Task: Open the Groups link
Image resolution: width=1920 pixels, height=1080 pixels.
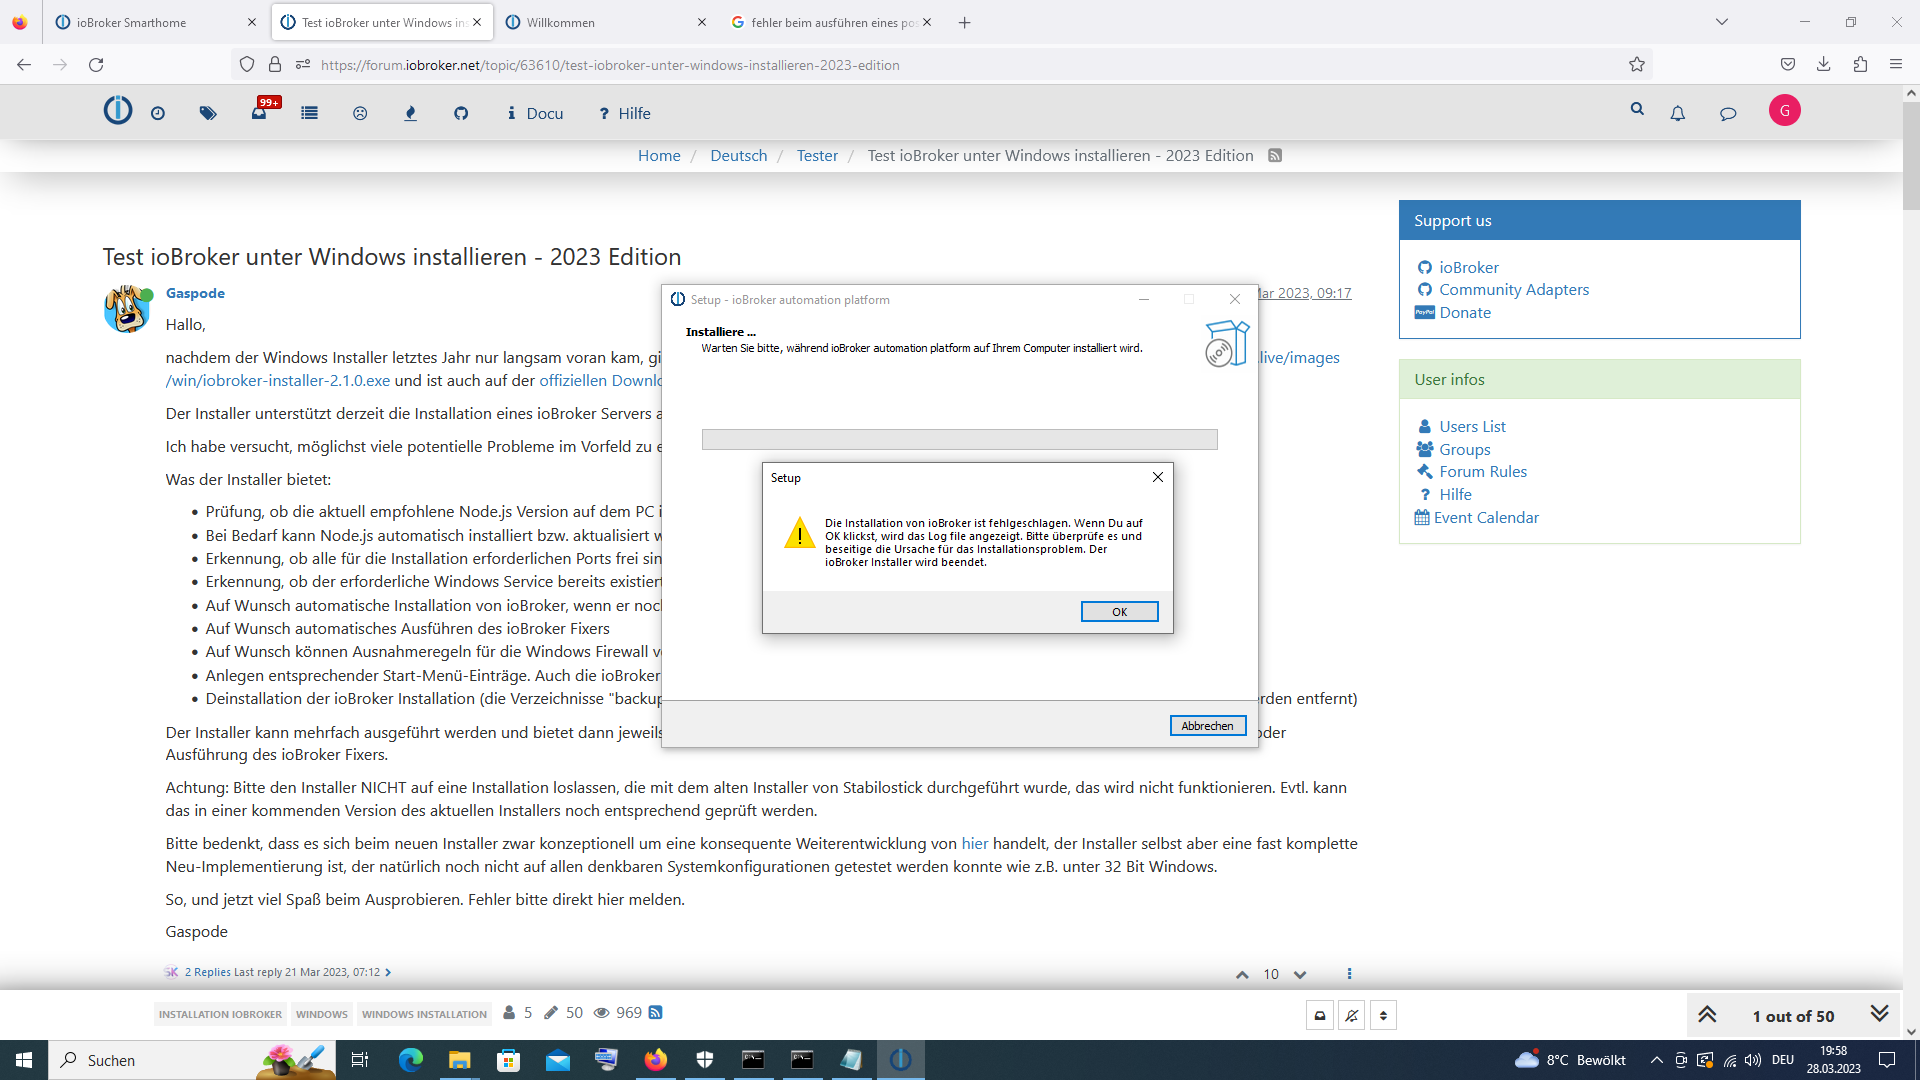Action: pos(1465,450)
